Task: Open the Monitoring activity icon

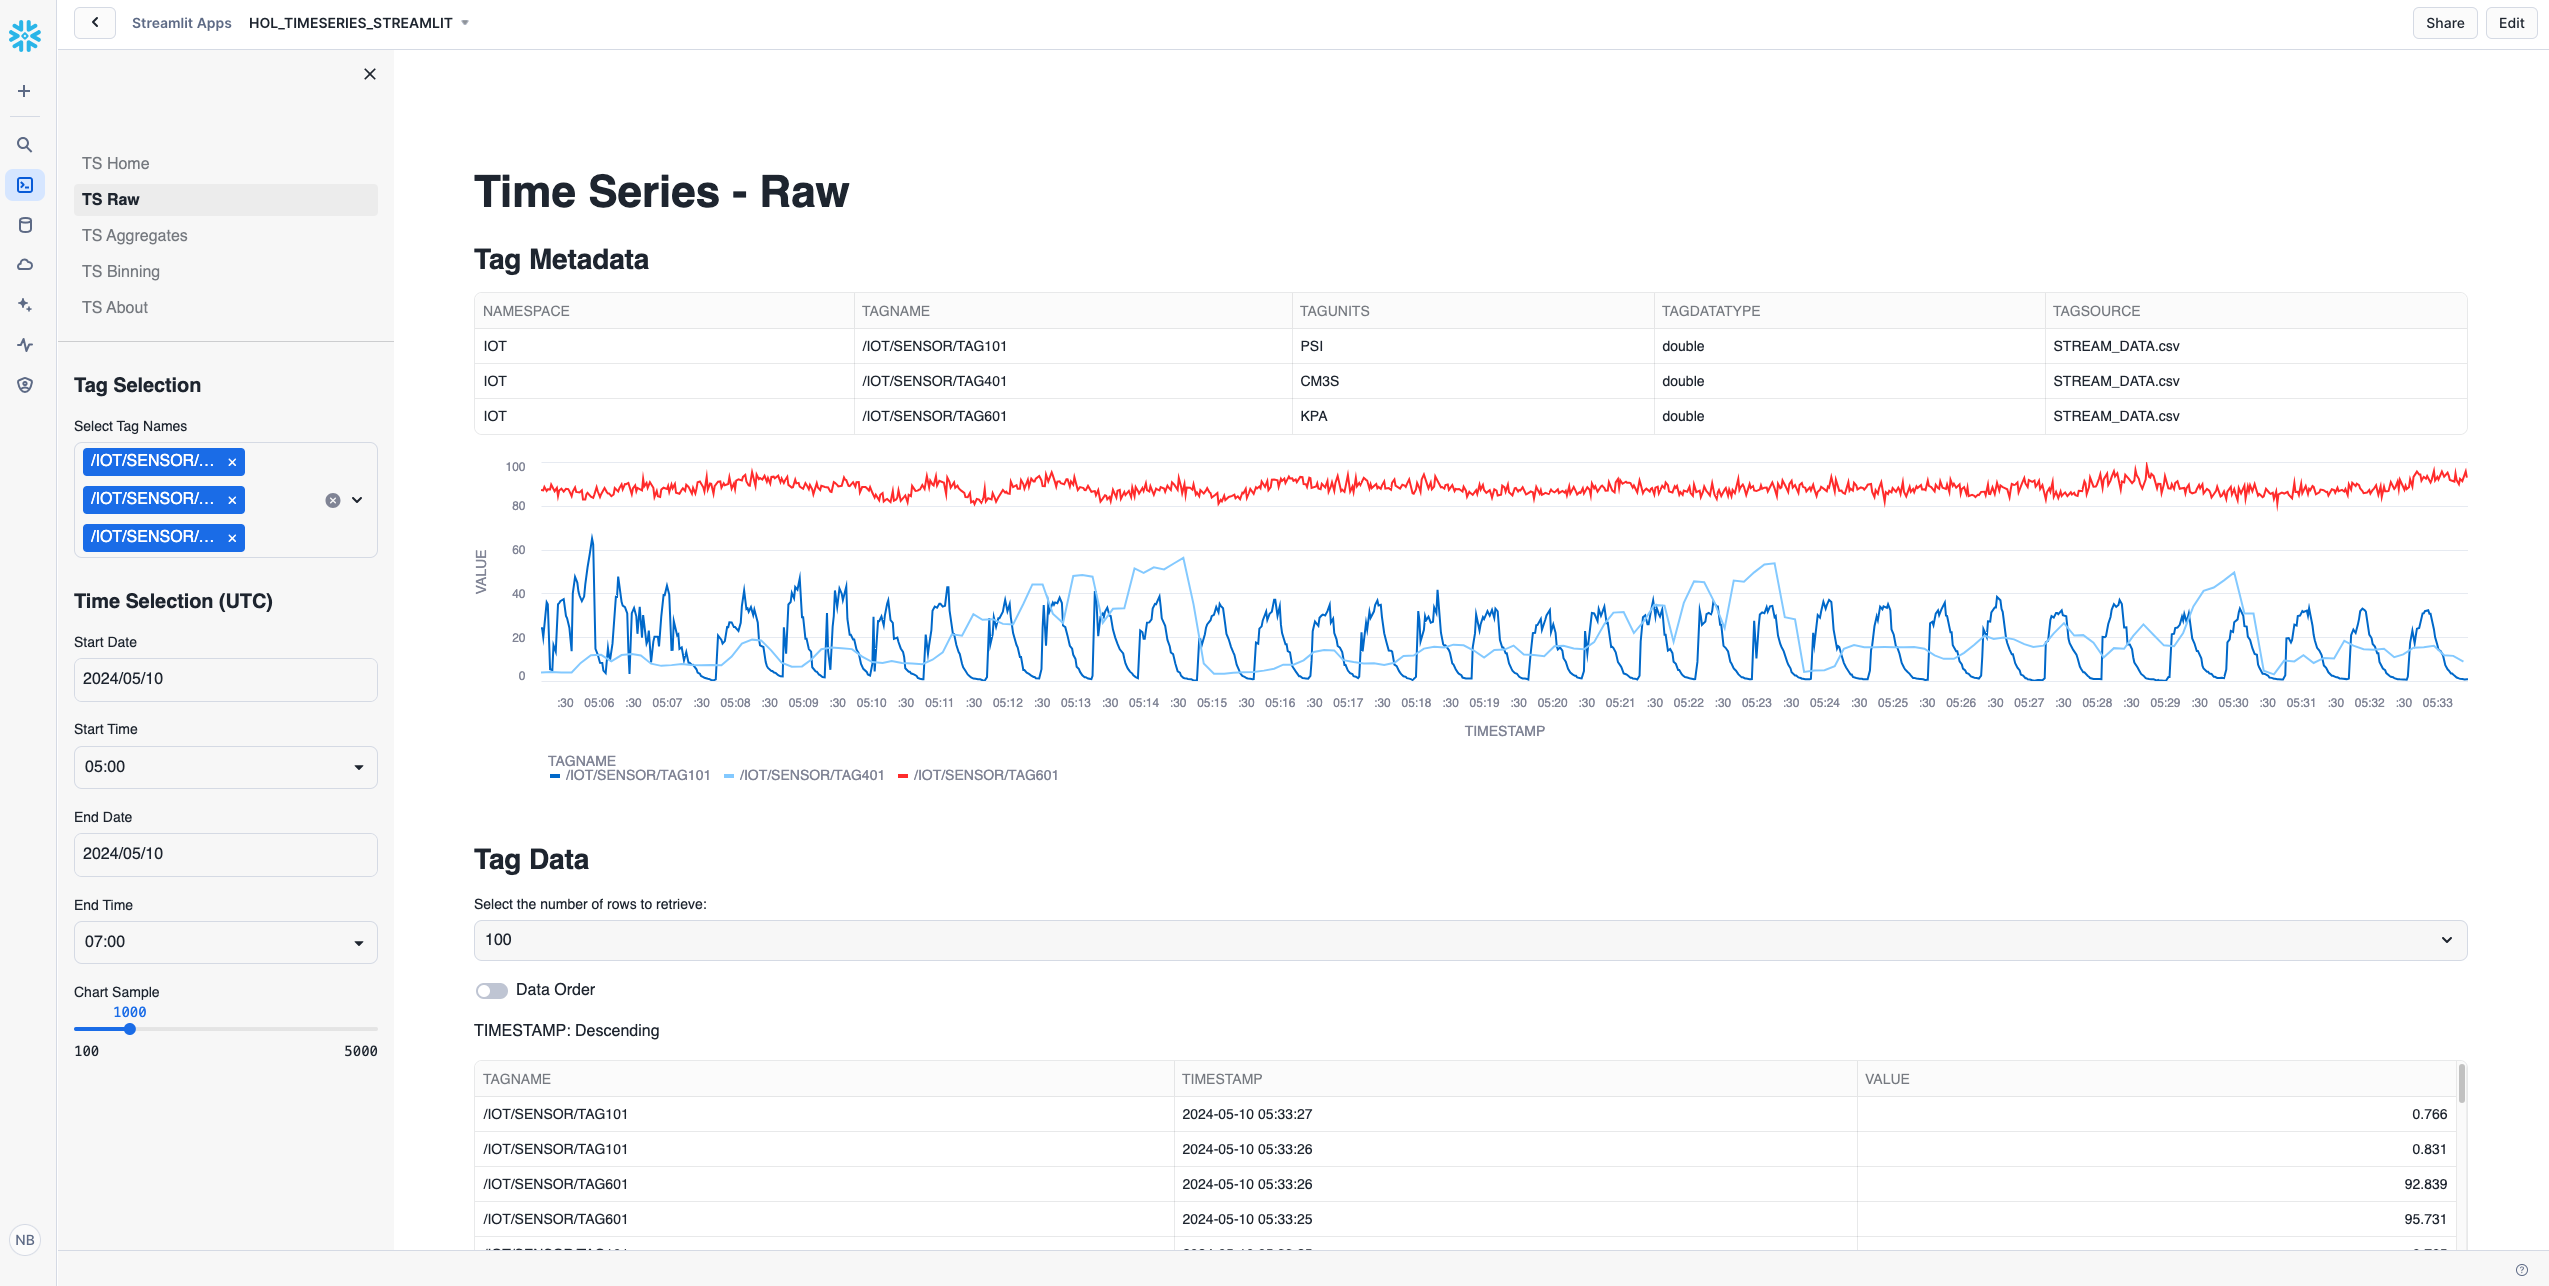Action: click(24, 345)
